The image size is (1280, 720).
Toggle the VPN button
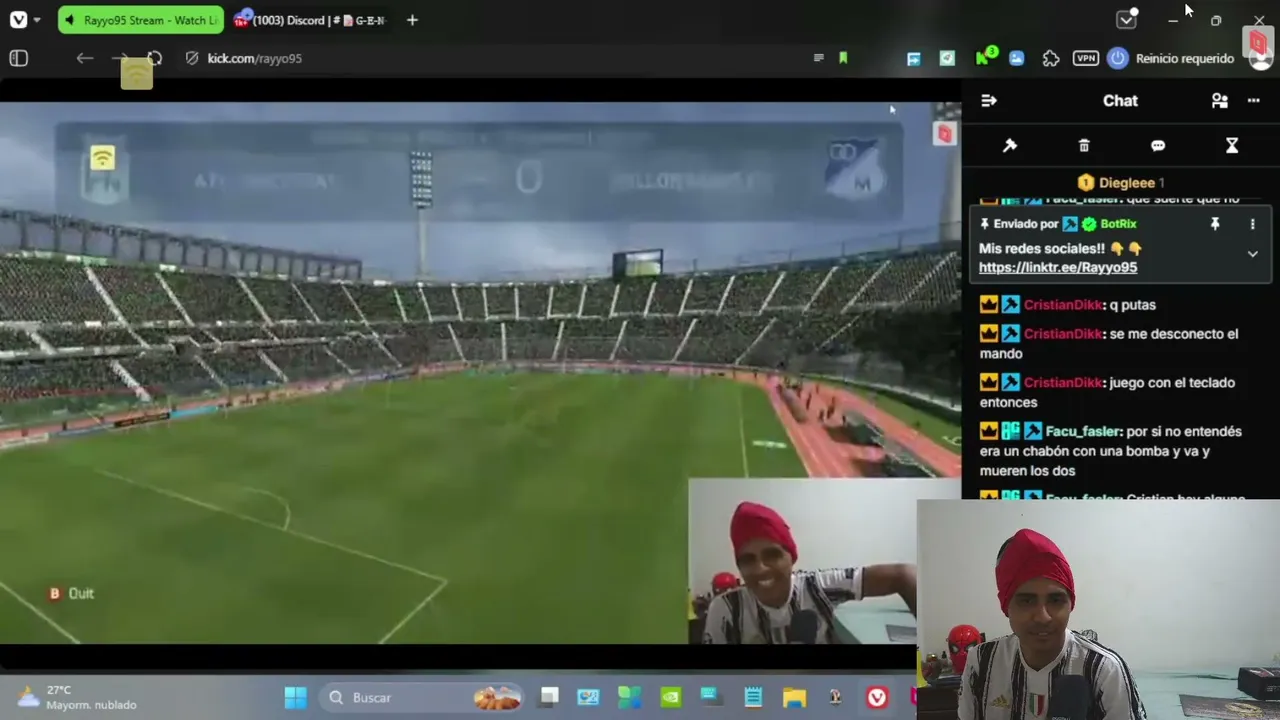click(x=1085, y=58)
